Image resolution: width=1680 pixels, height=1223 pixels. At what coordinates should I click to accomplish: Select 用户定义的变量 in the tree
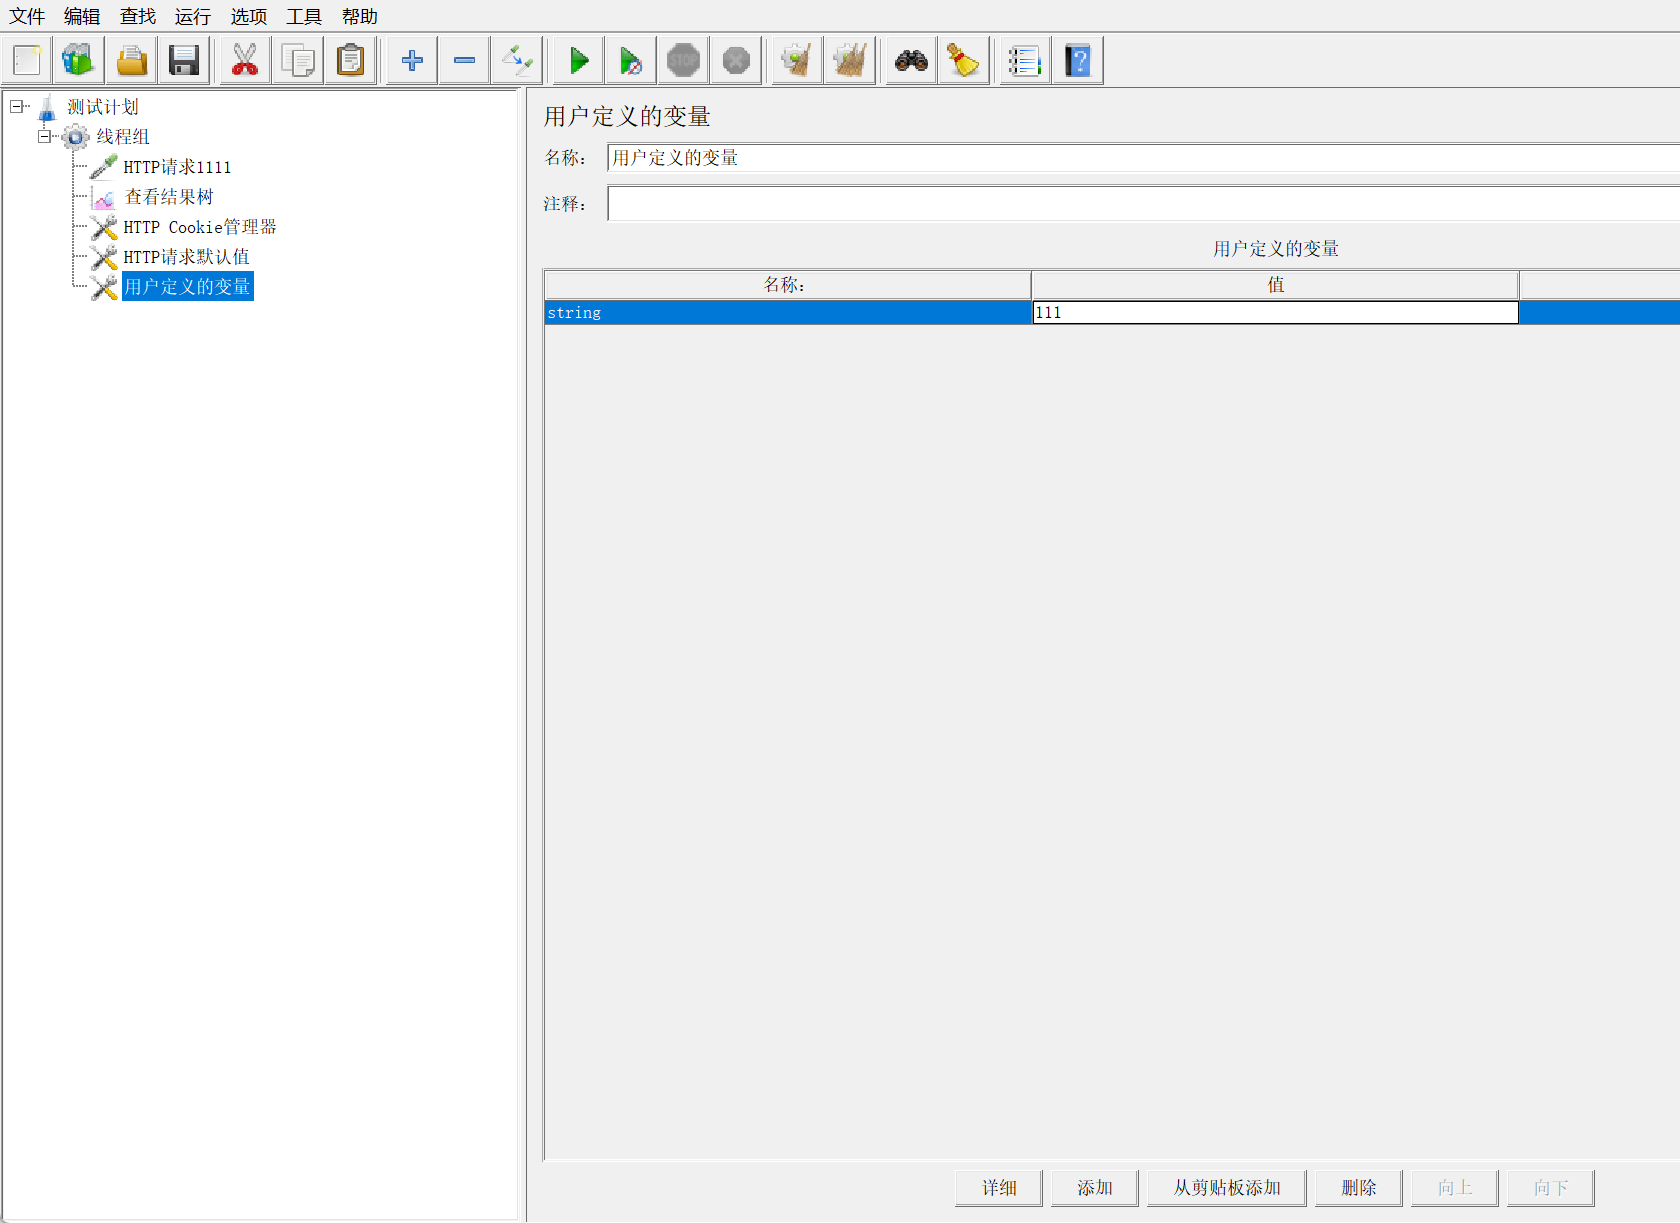click(188, 287)
